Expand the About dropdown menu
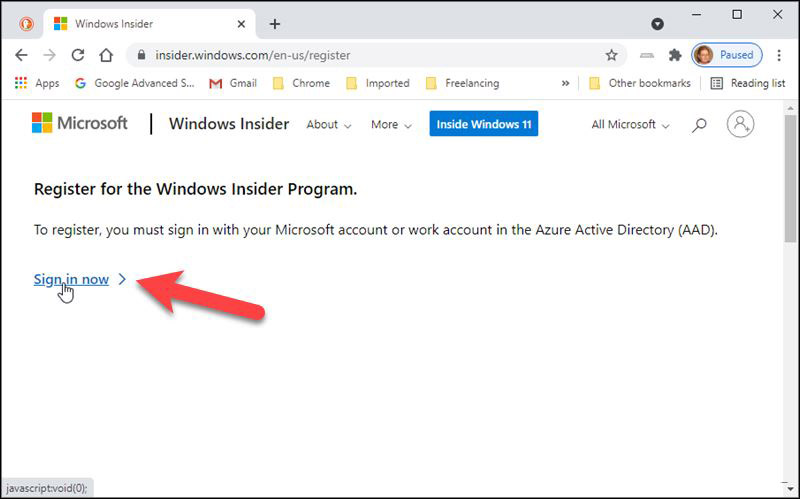The height and width of the screenshot is (499, 800). click(328, 124)
